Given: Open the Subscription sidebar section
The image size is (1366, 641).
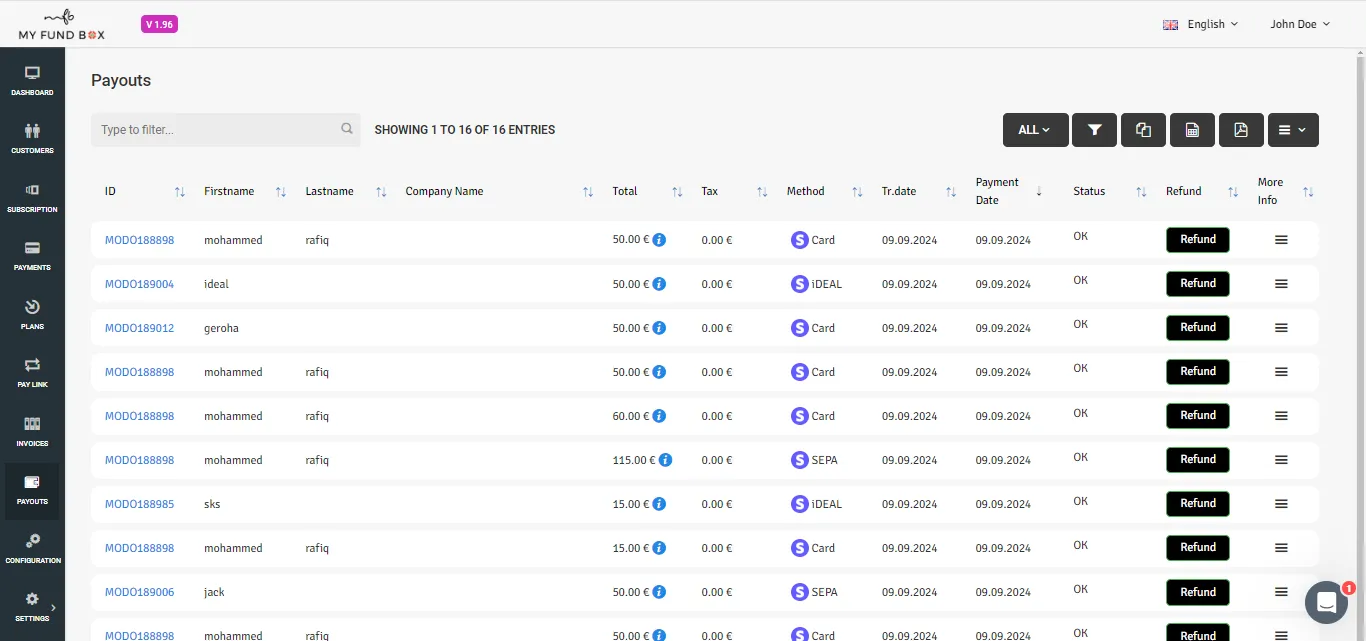Looking at the screenshot, I should pyautogui.click(x=32, y=198).
